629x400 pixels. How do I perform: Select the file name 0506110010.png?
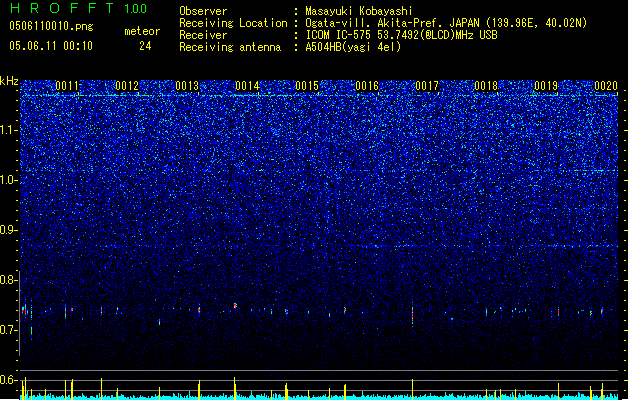51,26
